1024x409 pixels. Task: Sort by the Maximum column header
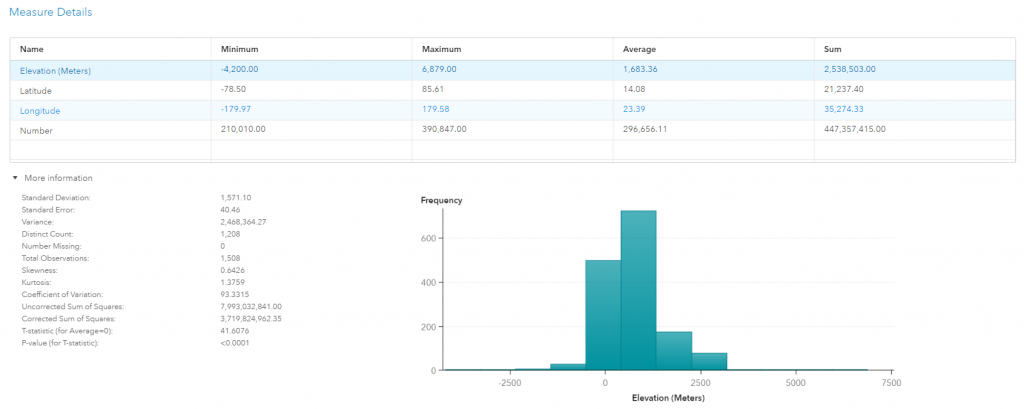click(x=440, y=49)
